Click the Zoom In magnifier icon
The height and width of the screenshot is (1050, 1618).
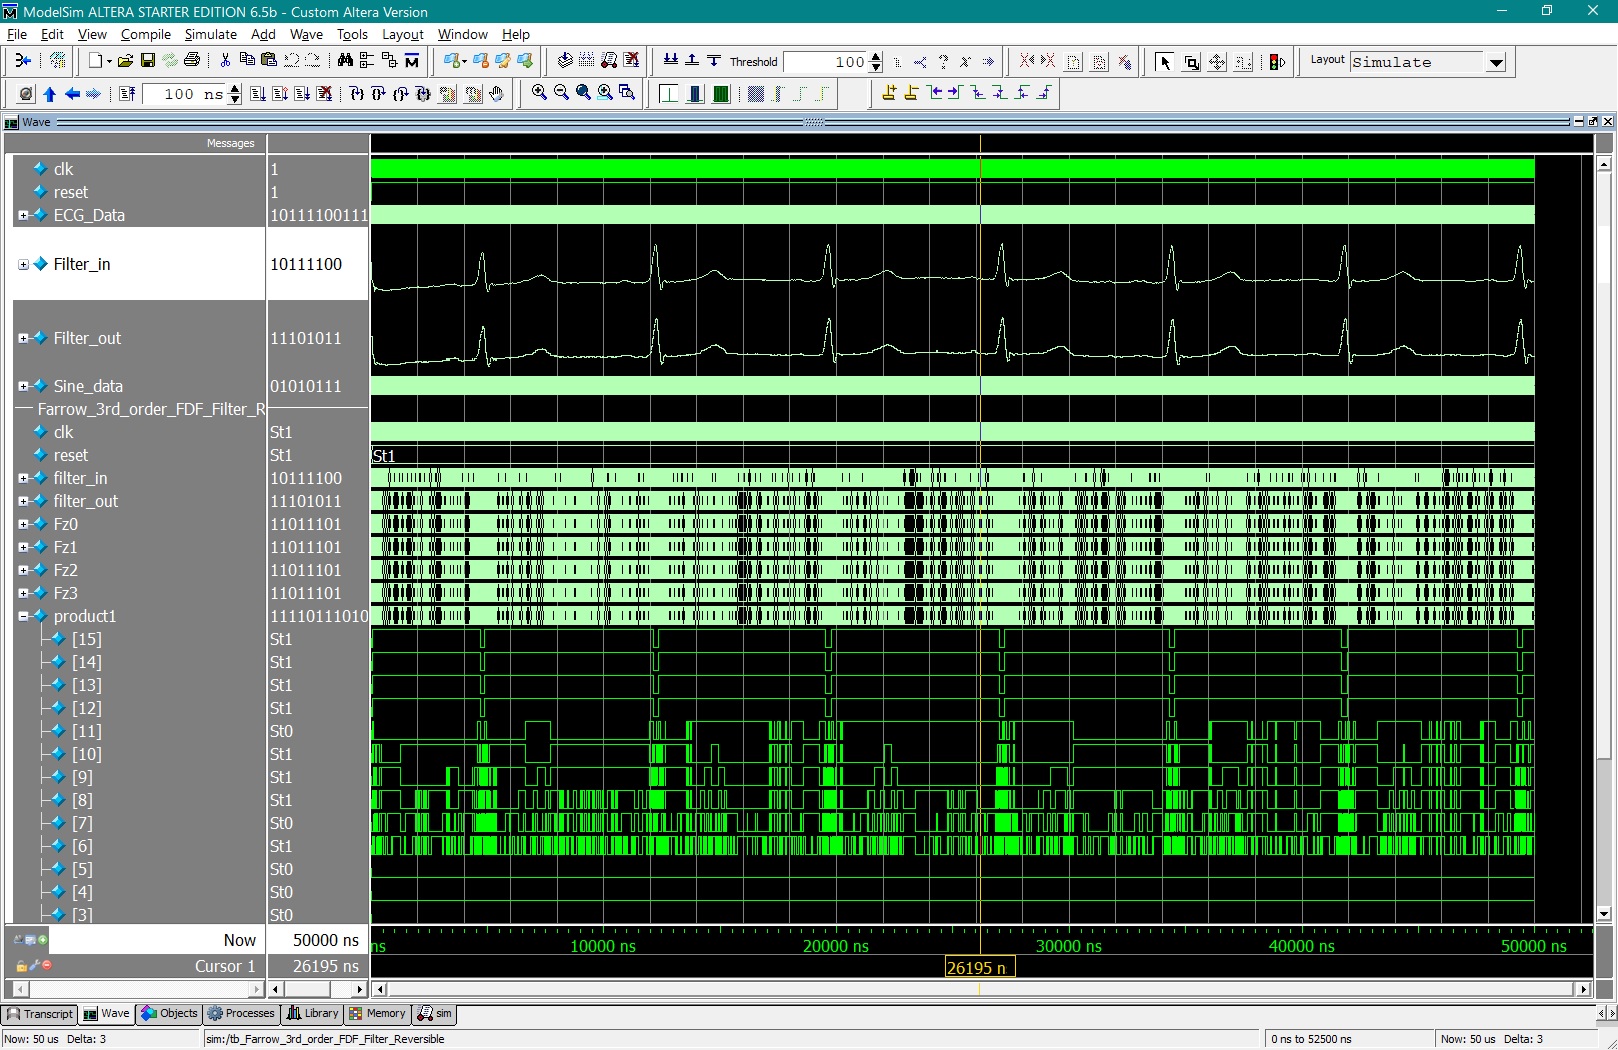[539, 93]
